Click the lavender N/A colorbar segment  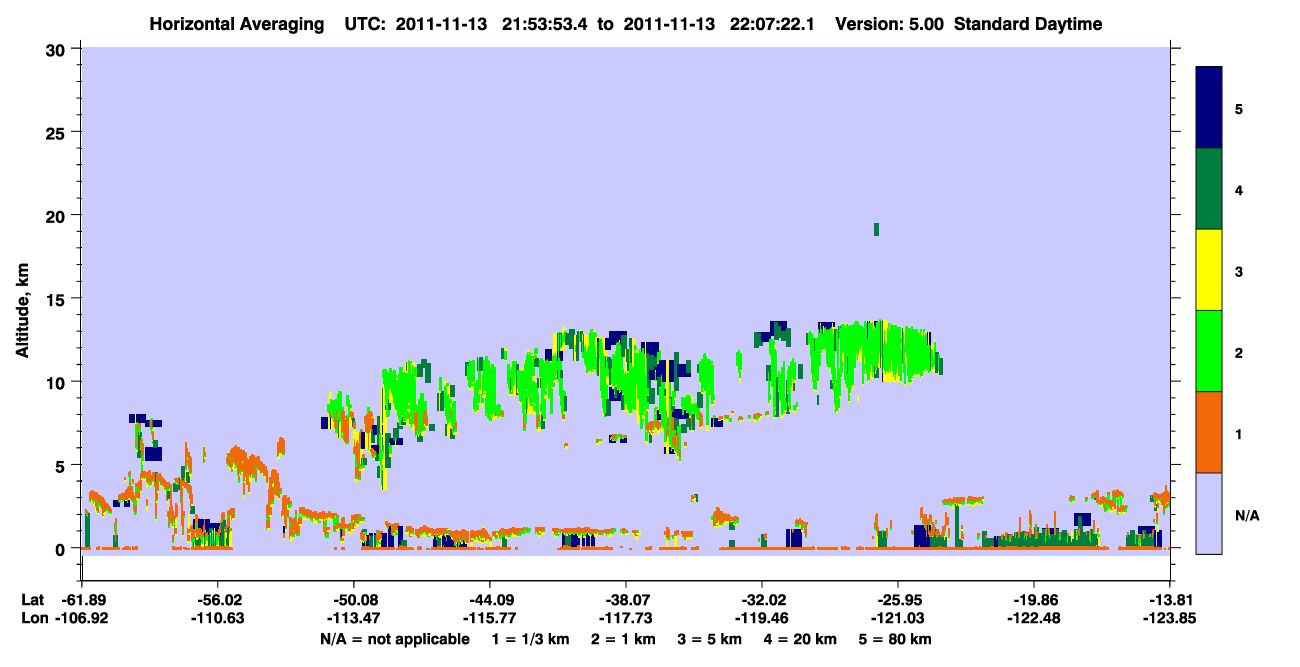1209,513
